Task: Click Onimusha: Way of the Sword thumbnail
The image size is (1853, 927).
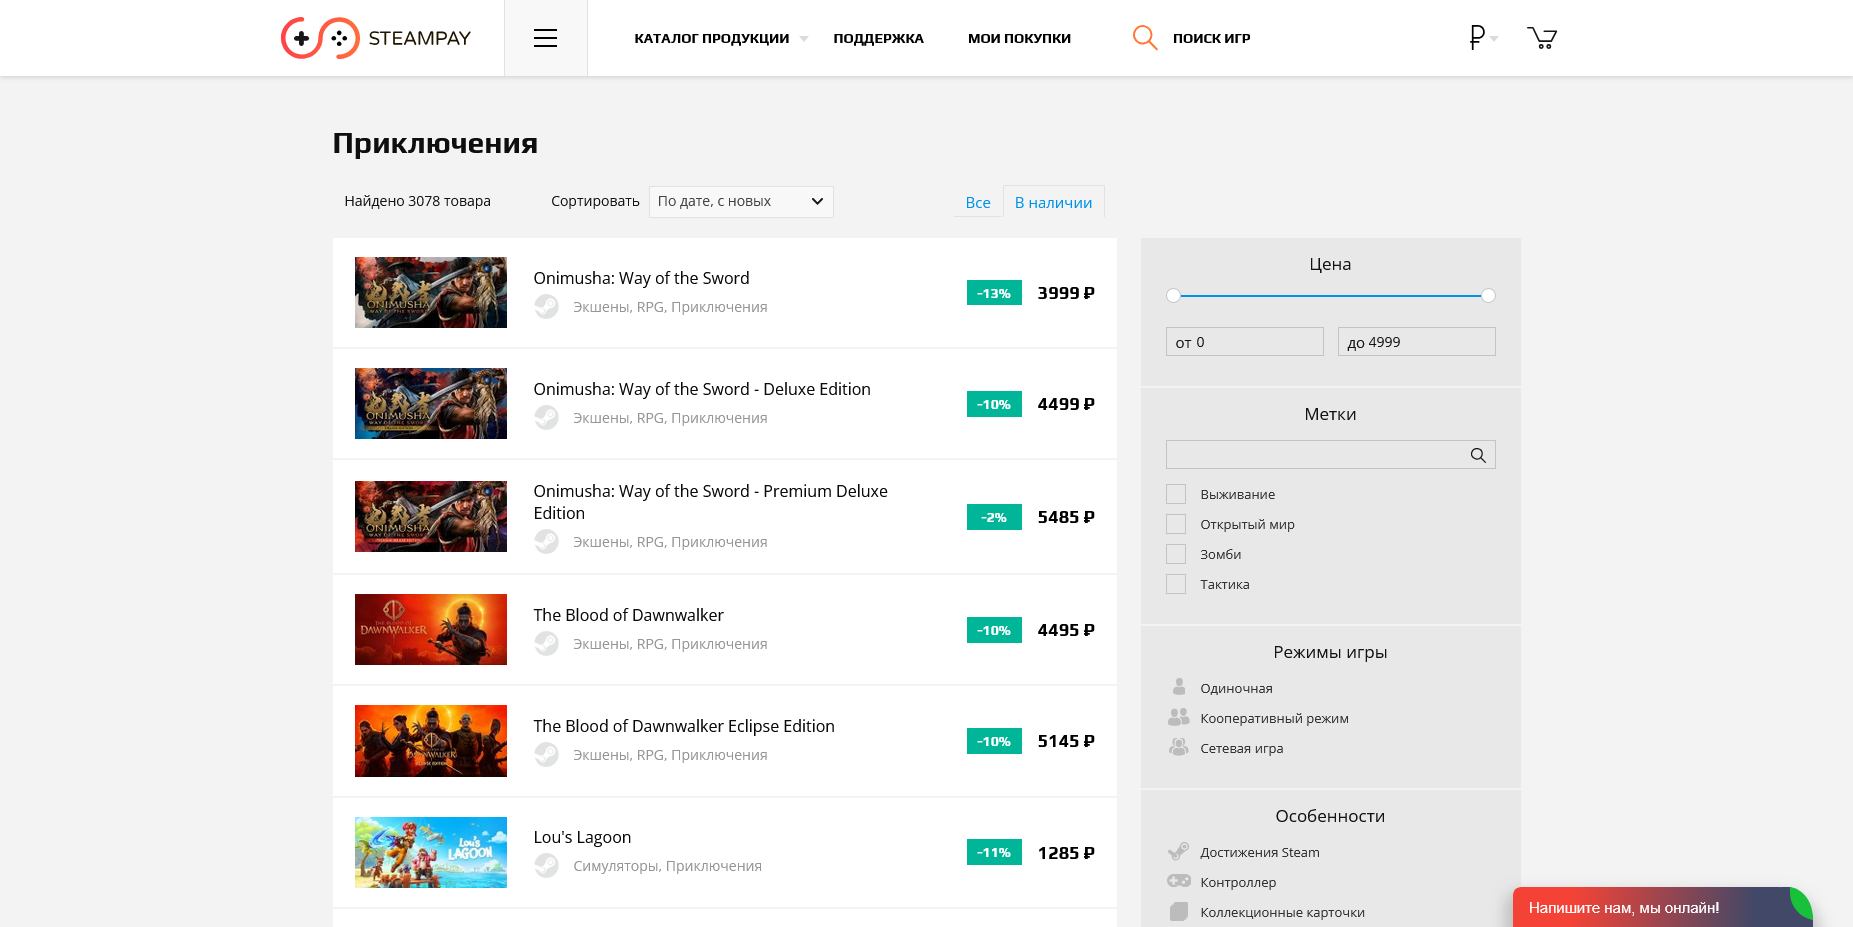Action: tap(431, 292)
